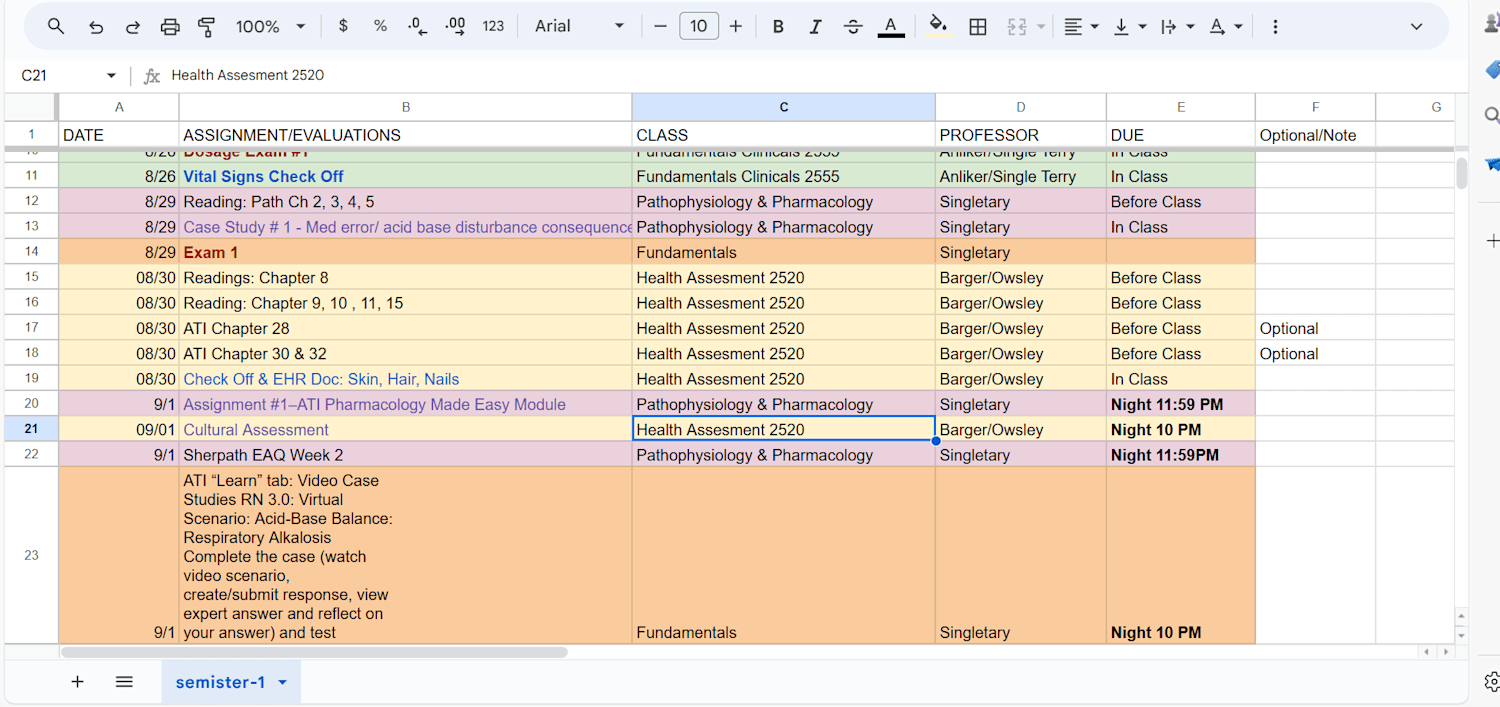This screenshot has width=1500, height=707.
Task: Open the Name box dropdown arrow
Action: (x=111, y=75)
